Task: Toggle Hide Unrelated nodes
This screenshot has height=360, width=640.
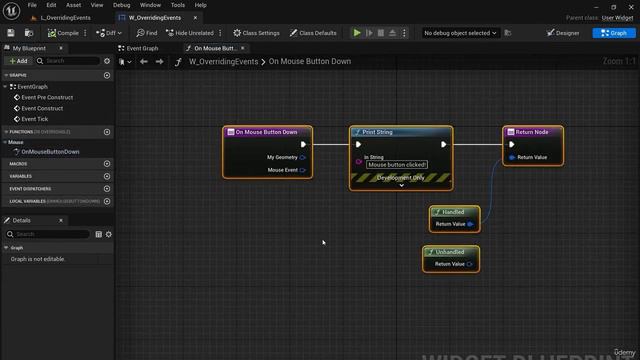Action: (x=190, y=33)
